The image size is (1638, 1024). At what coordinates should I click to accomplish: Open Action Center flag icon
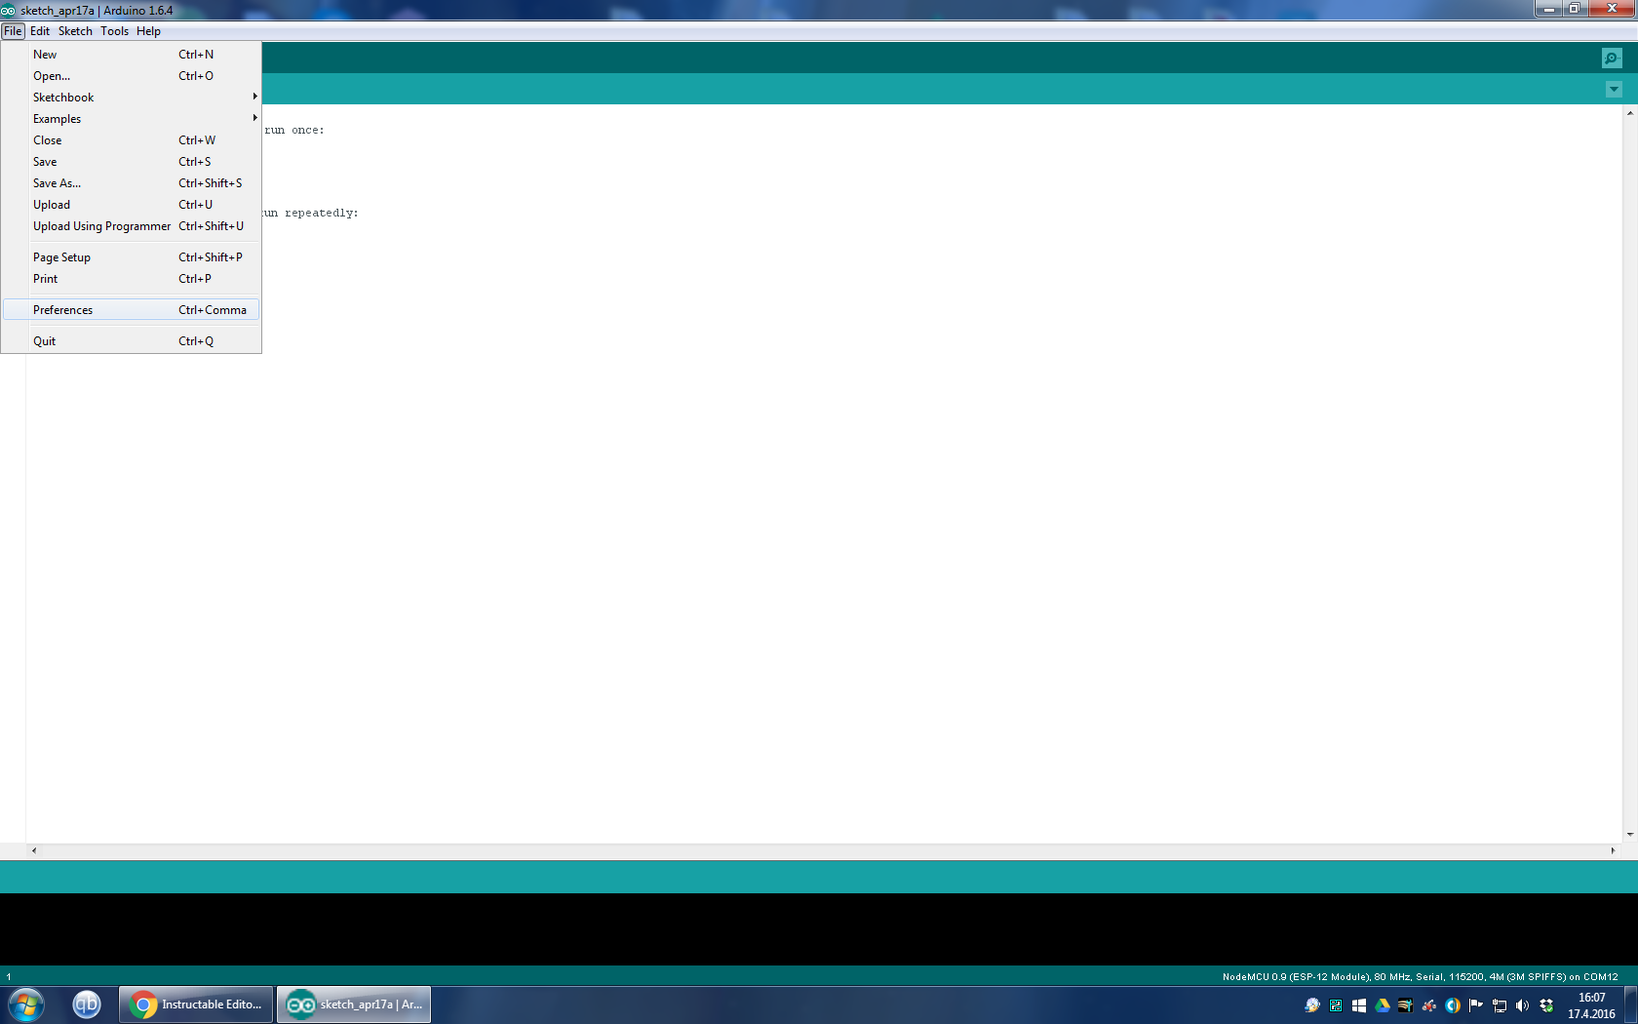tap(1476, 1005)
